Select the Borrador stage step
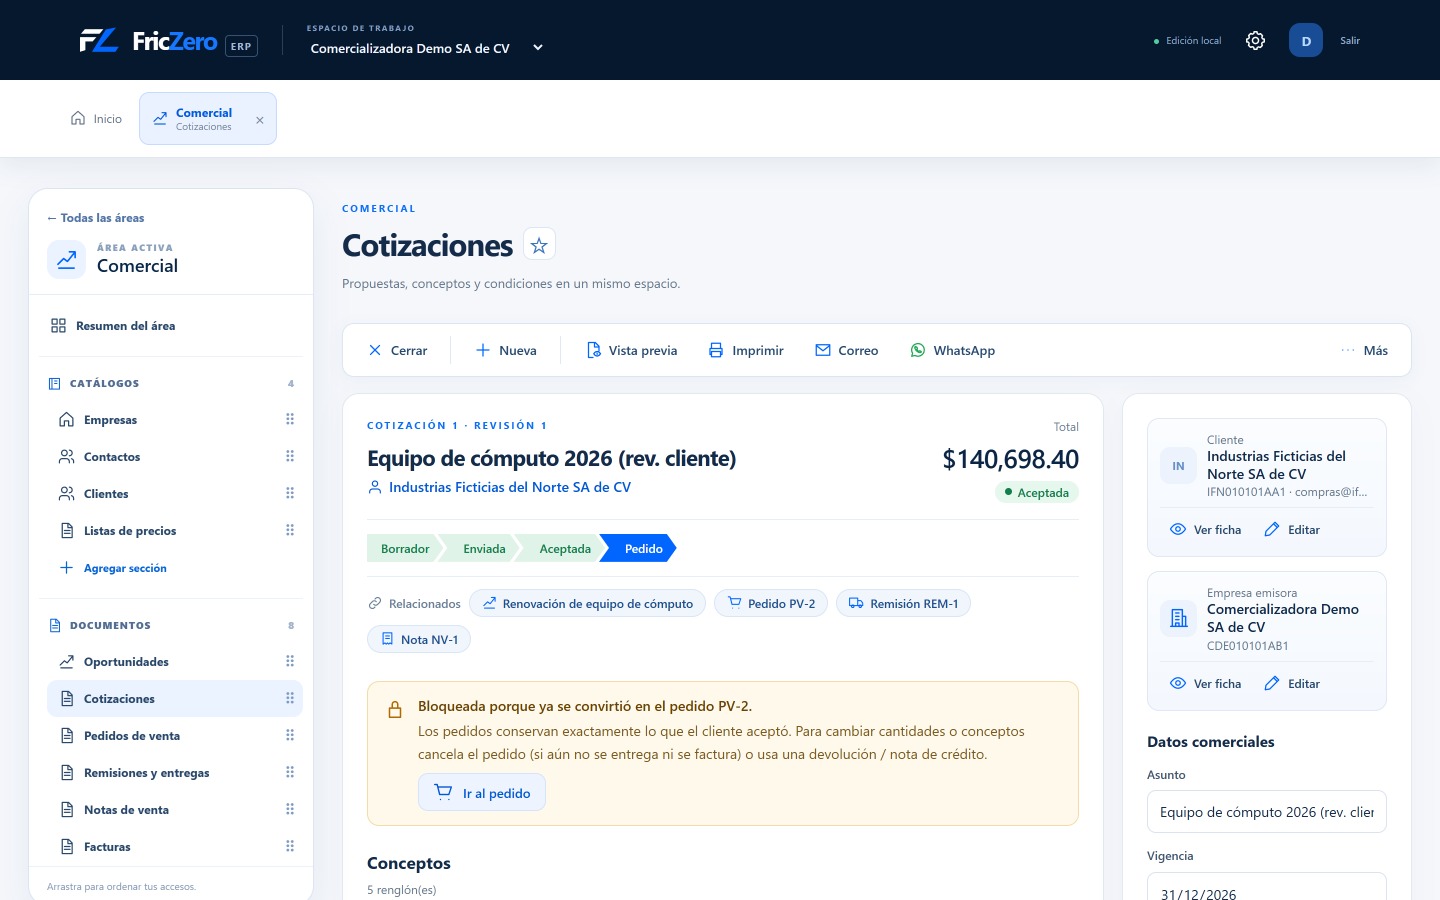1440x900 pixels. [405, 549]
